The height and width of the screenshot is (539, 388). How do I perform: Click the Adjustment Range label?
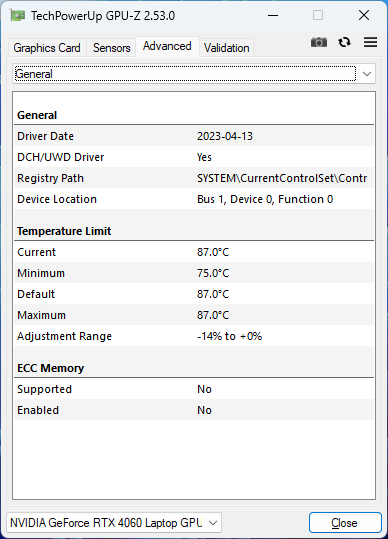point(65,336)
